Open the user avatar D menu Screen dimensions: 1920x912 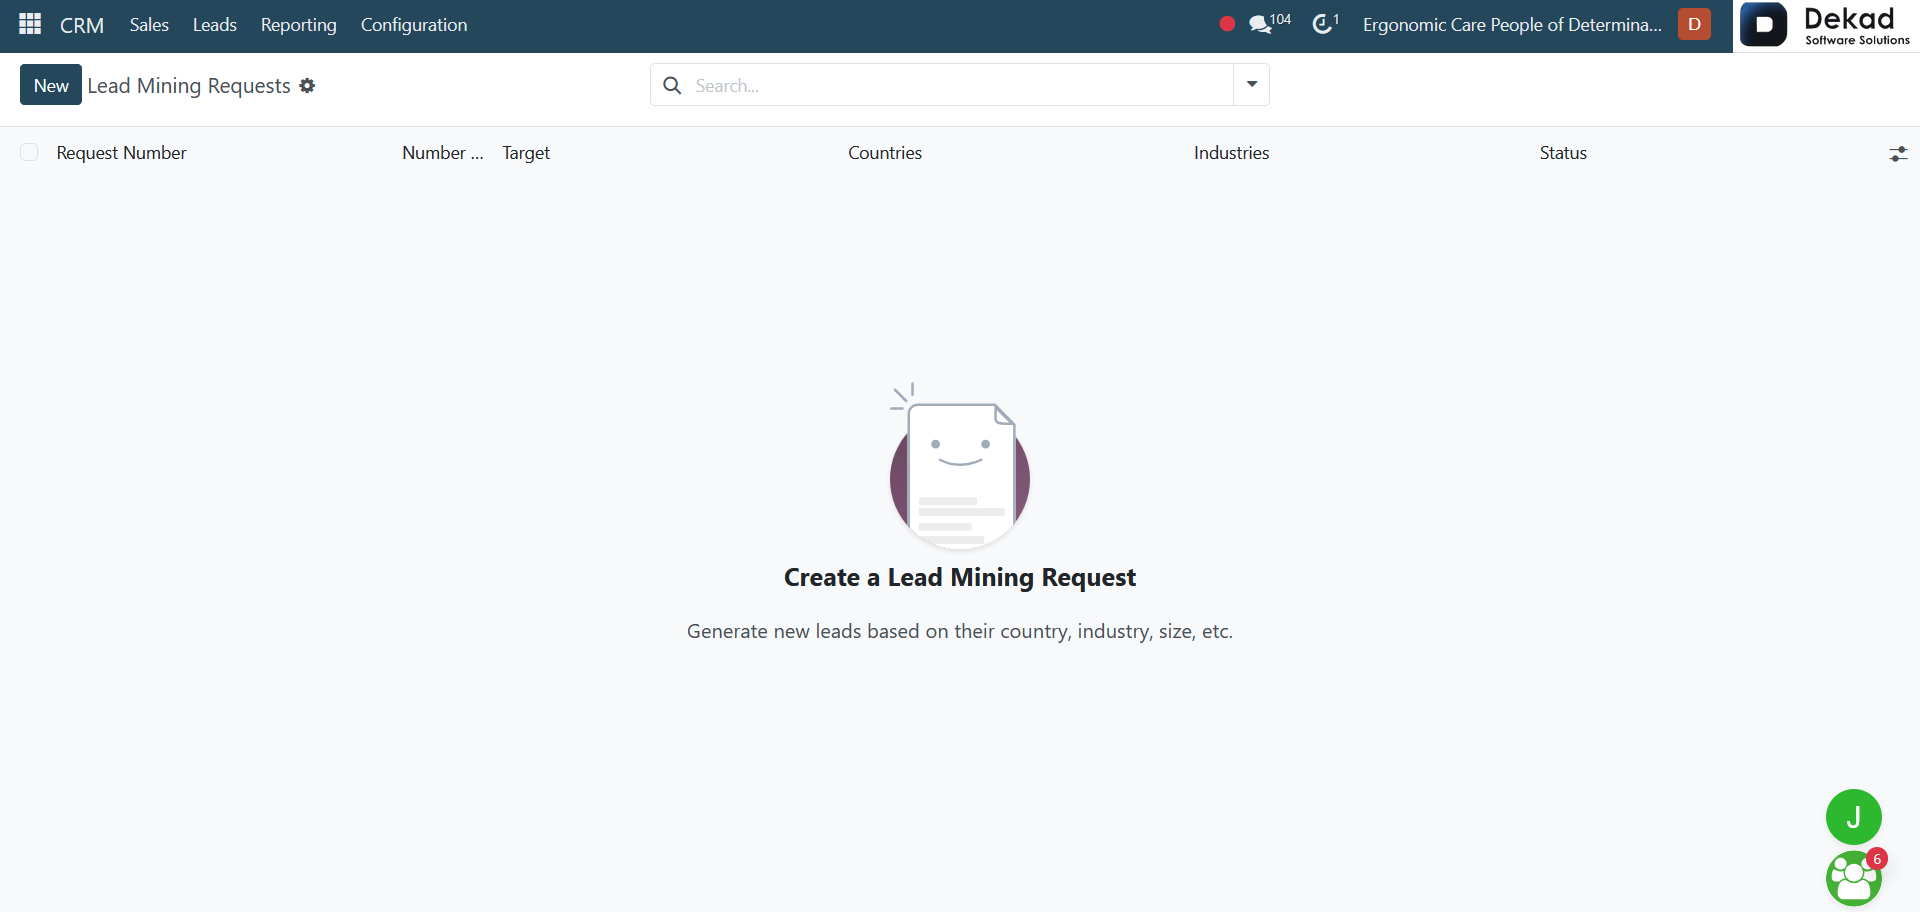pyautogui.click(x=1694, y=24)
